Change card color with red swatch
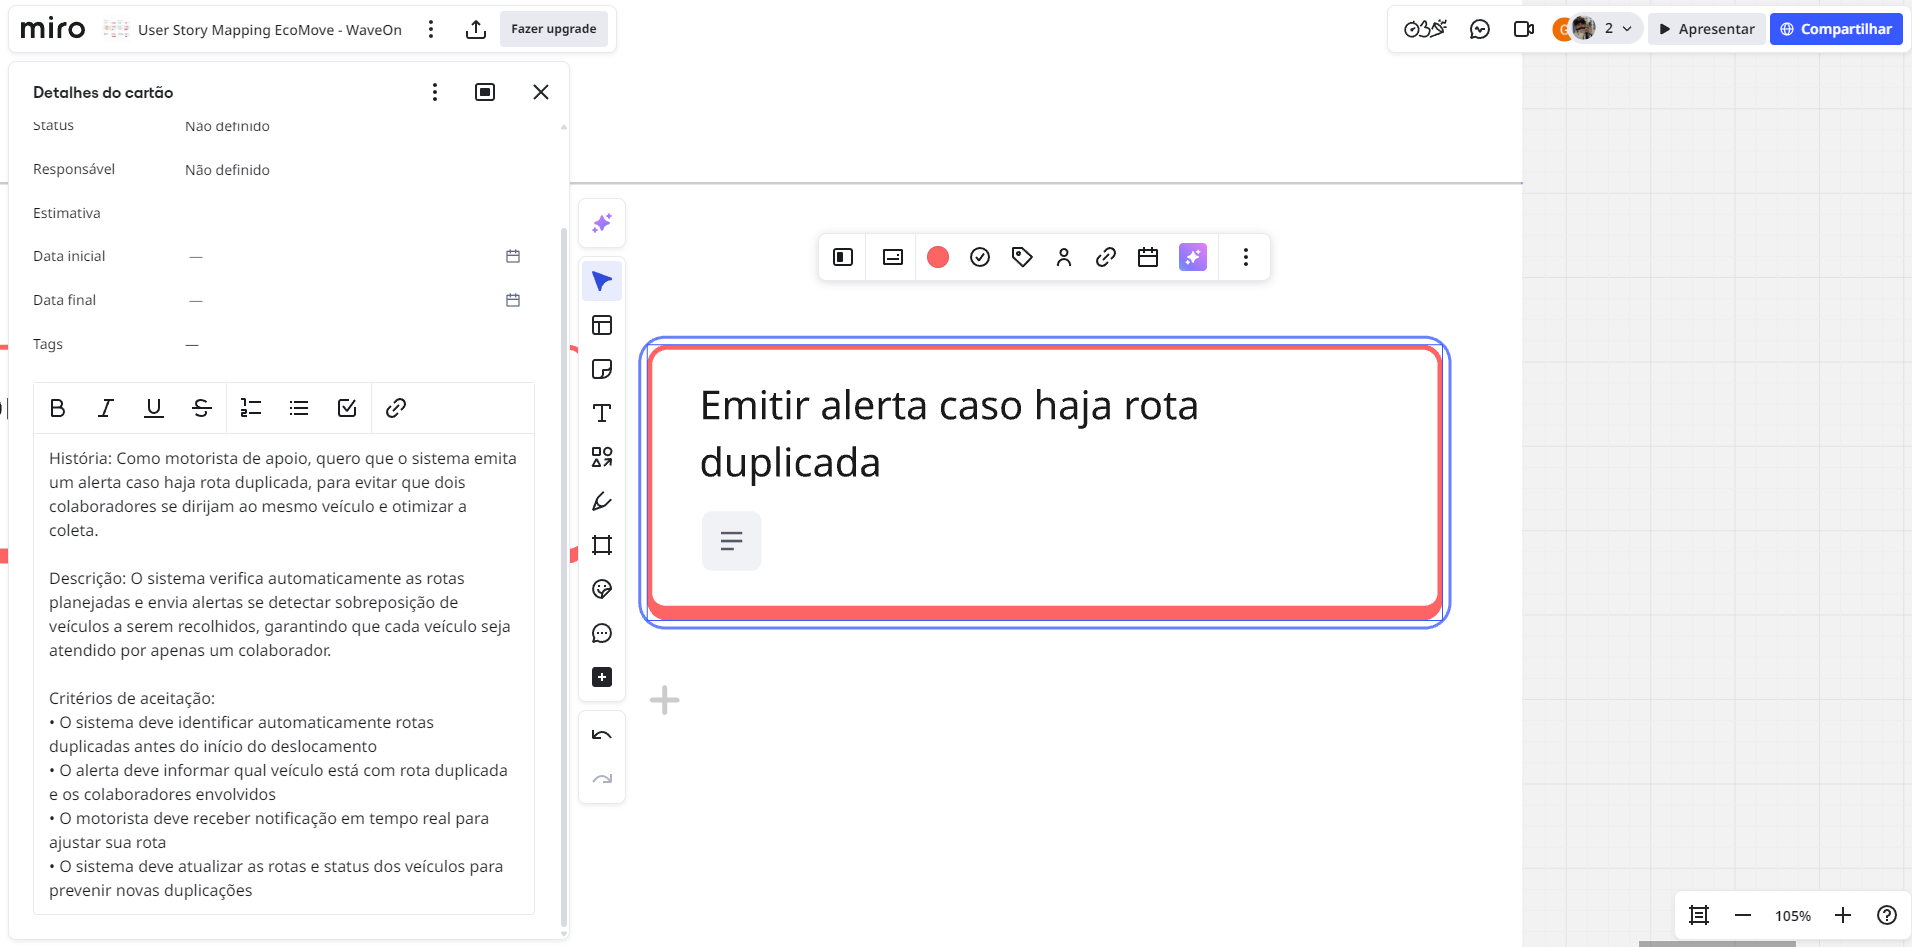The image size is (1912, 947). 937,258
